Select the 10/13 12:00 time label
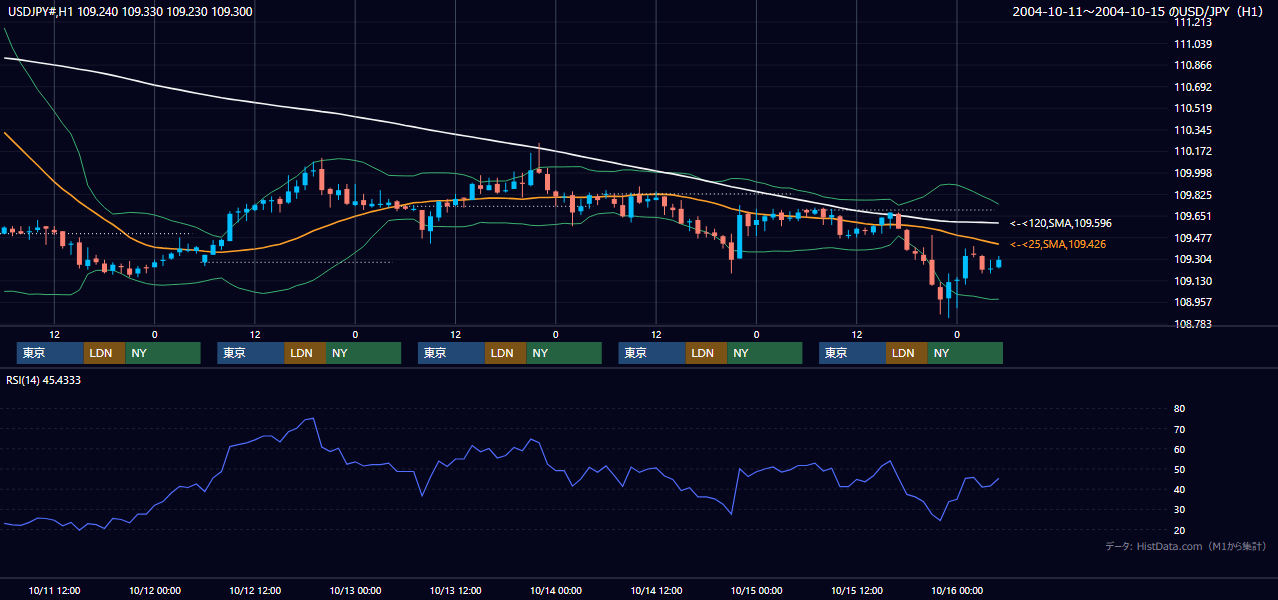Viewport: 1278px width, 600px height. point(455,590)
